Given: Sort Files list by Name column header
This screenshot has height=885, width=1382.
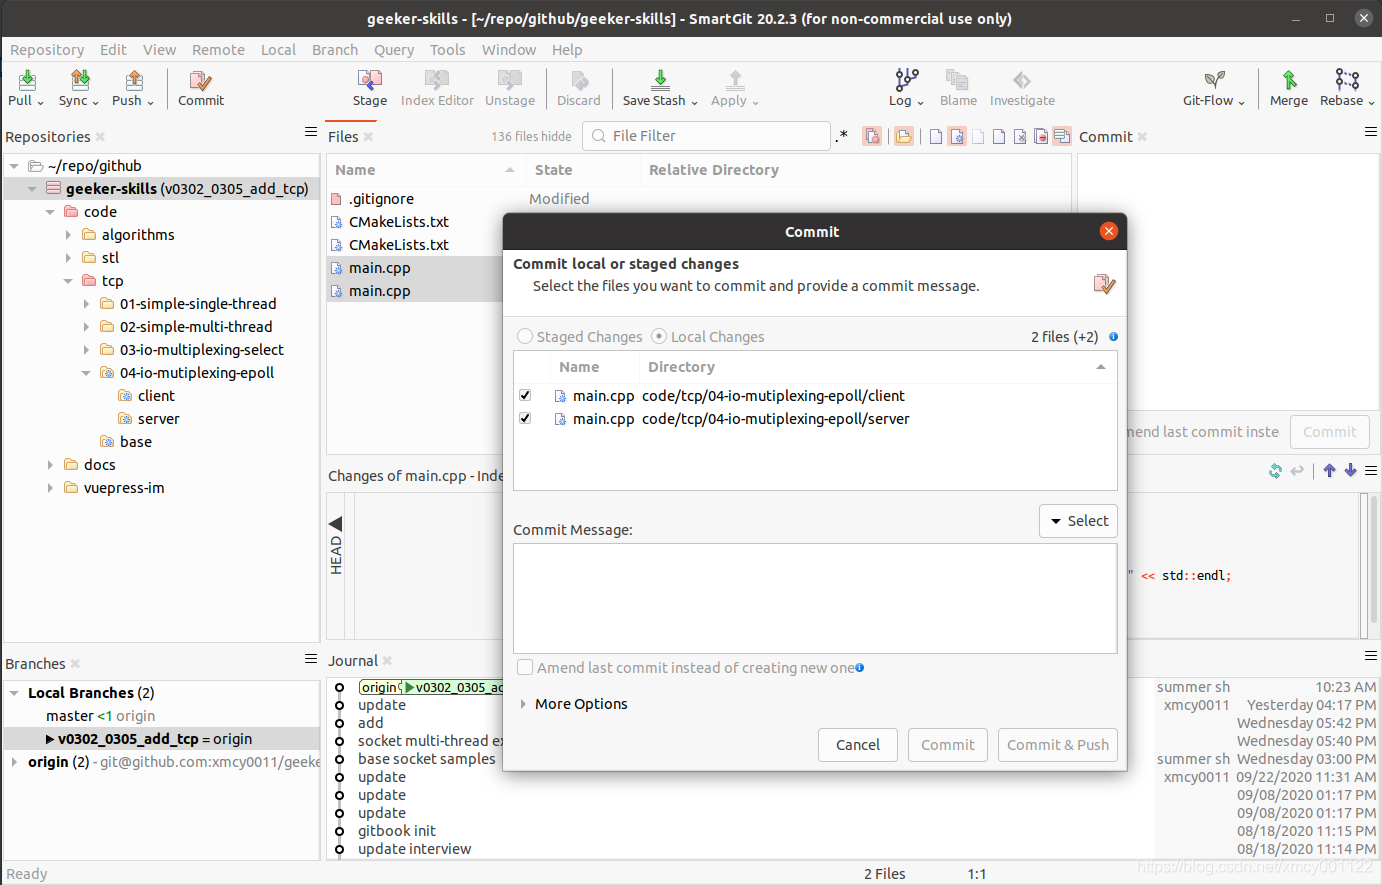Looking at the screenshot, I should pyautogui.click(x=426, y=170).
